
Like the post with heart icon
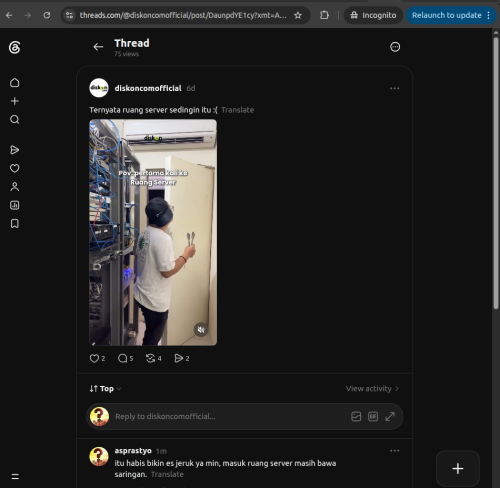[94, 358]
